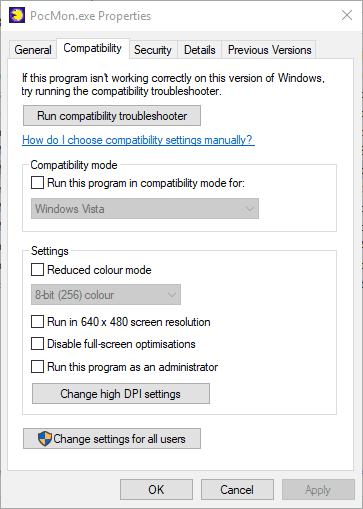Image resolution: width=363 pixels, height=509 pixels.
Task: Confirm the dialog with OK
Action: tap(156, 490)
